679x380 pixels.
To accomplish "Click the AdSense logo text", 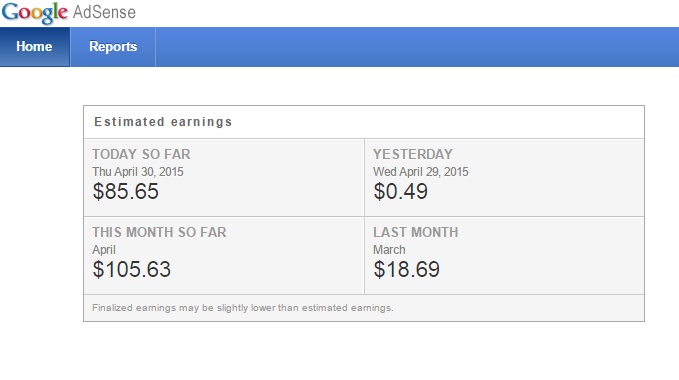I will tap(104, 12).
